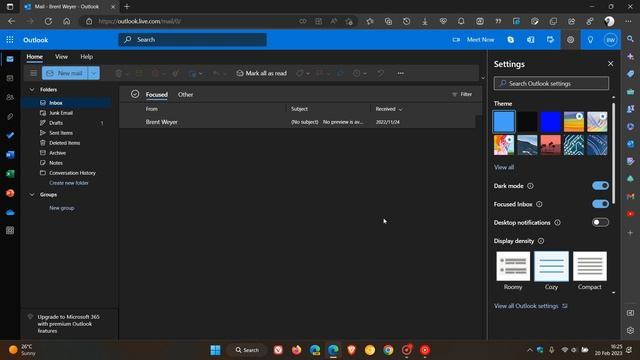Select the sunset palm trees theme

pyautogui.click(x=551, y=145)
